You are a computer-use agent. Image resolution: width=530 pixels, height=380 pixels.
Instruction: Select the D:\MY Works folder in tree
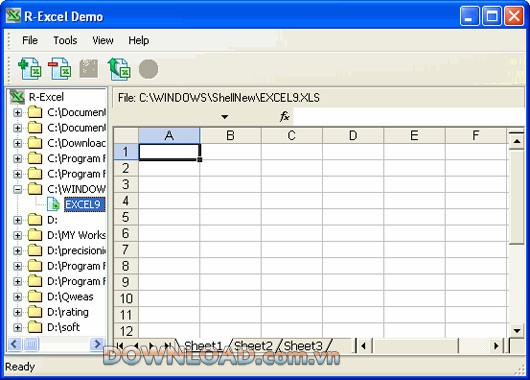coord(76,235)
